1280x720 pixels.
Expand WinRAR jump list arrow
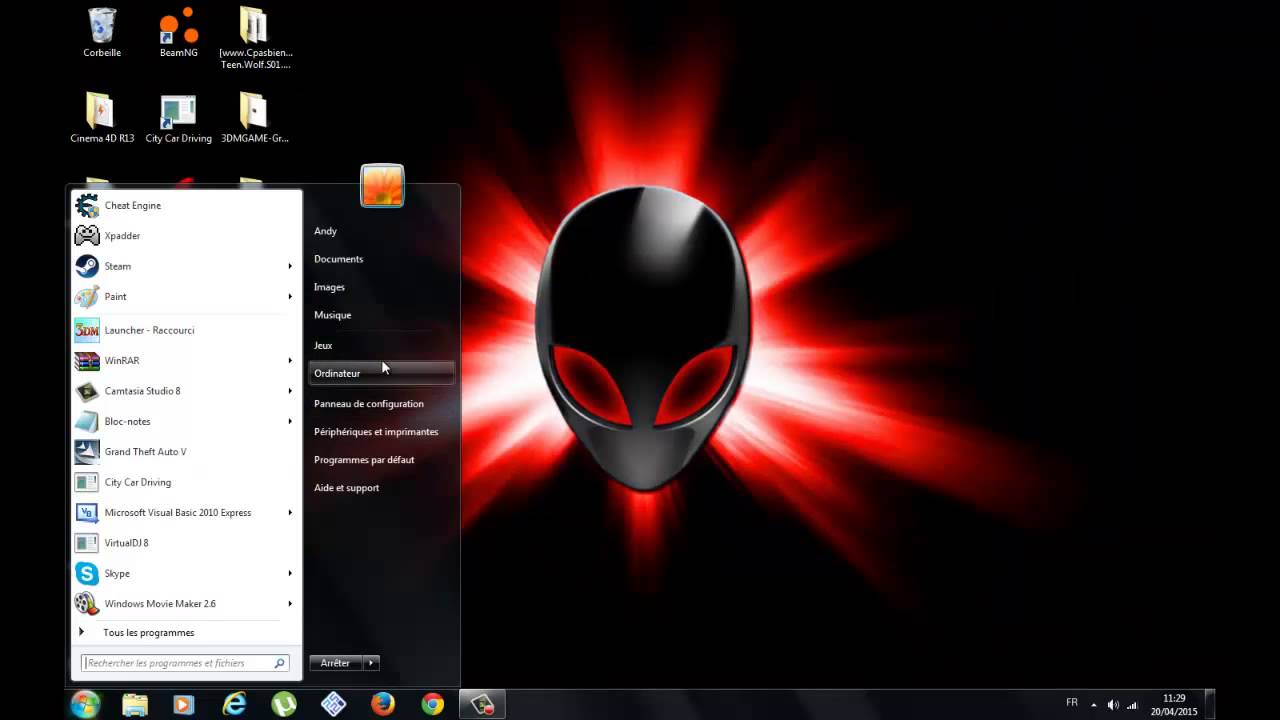point(290,360)
